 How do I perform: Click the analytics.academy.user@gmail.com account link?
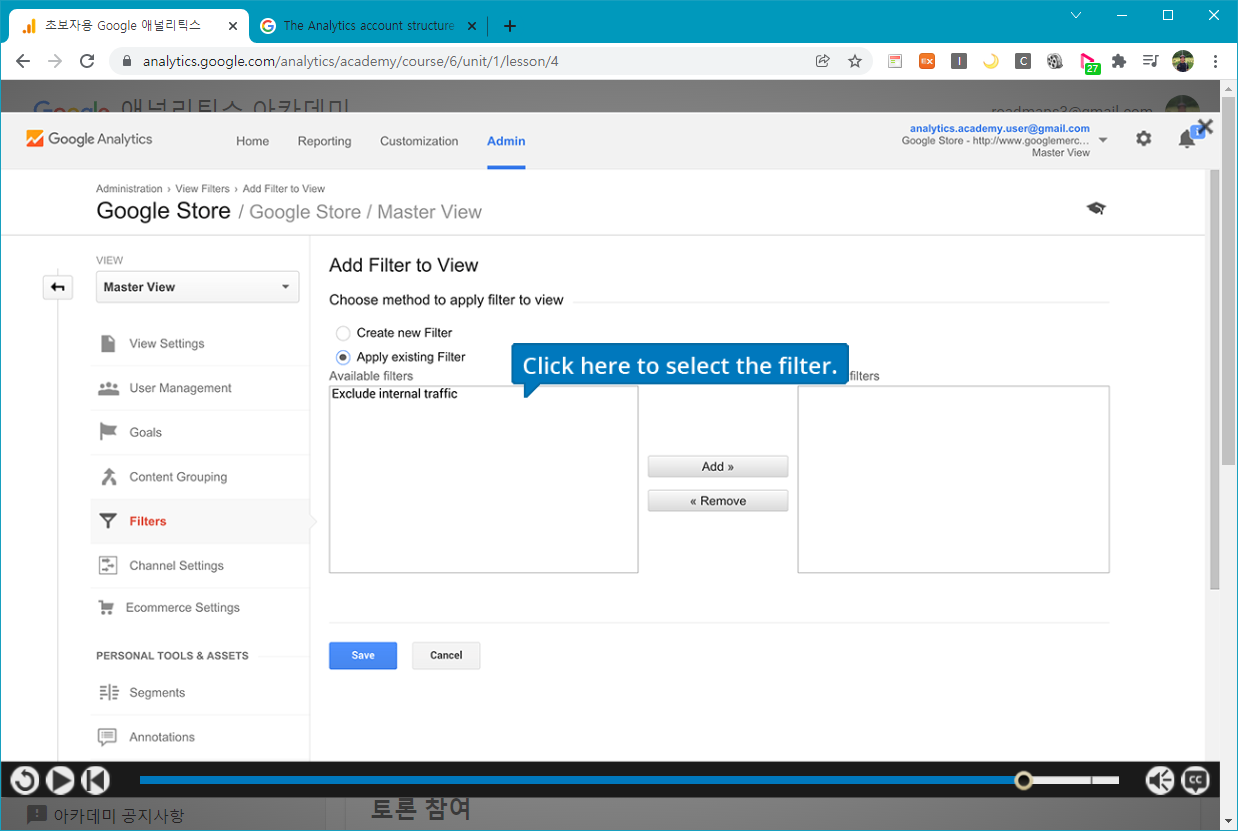(1000, 128)
